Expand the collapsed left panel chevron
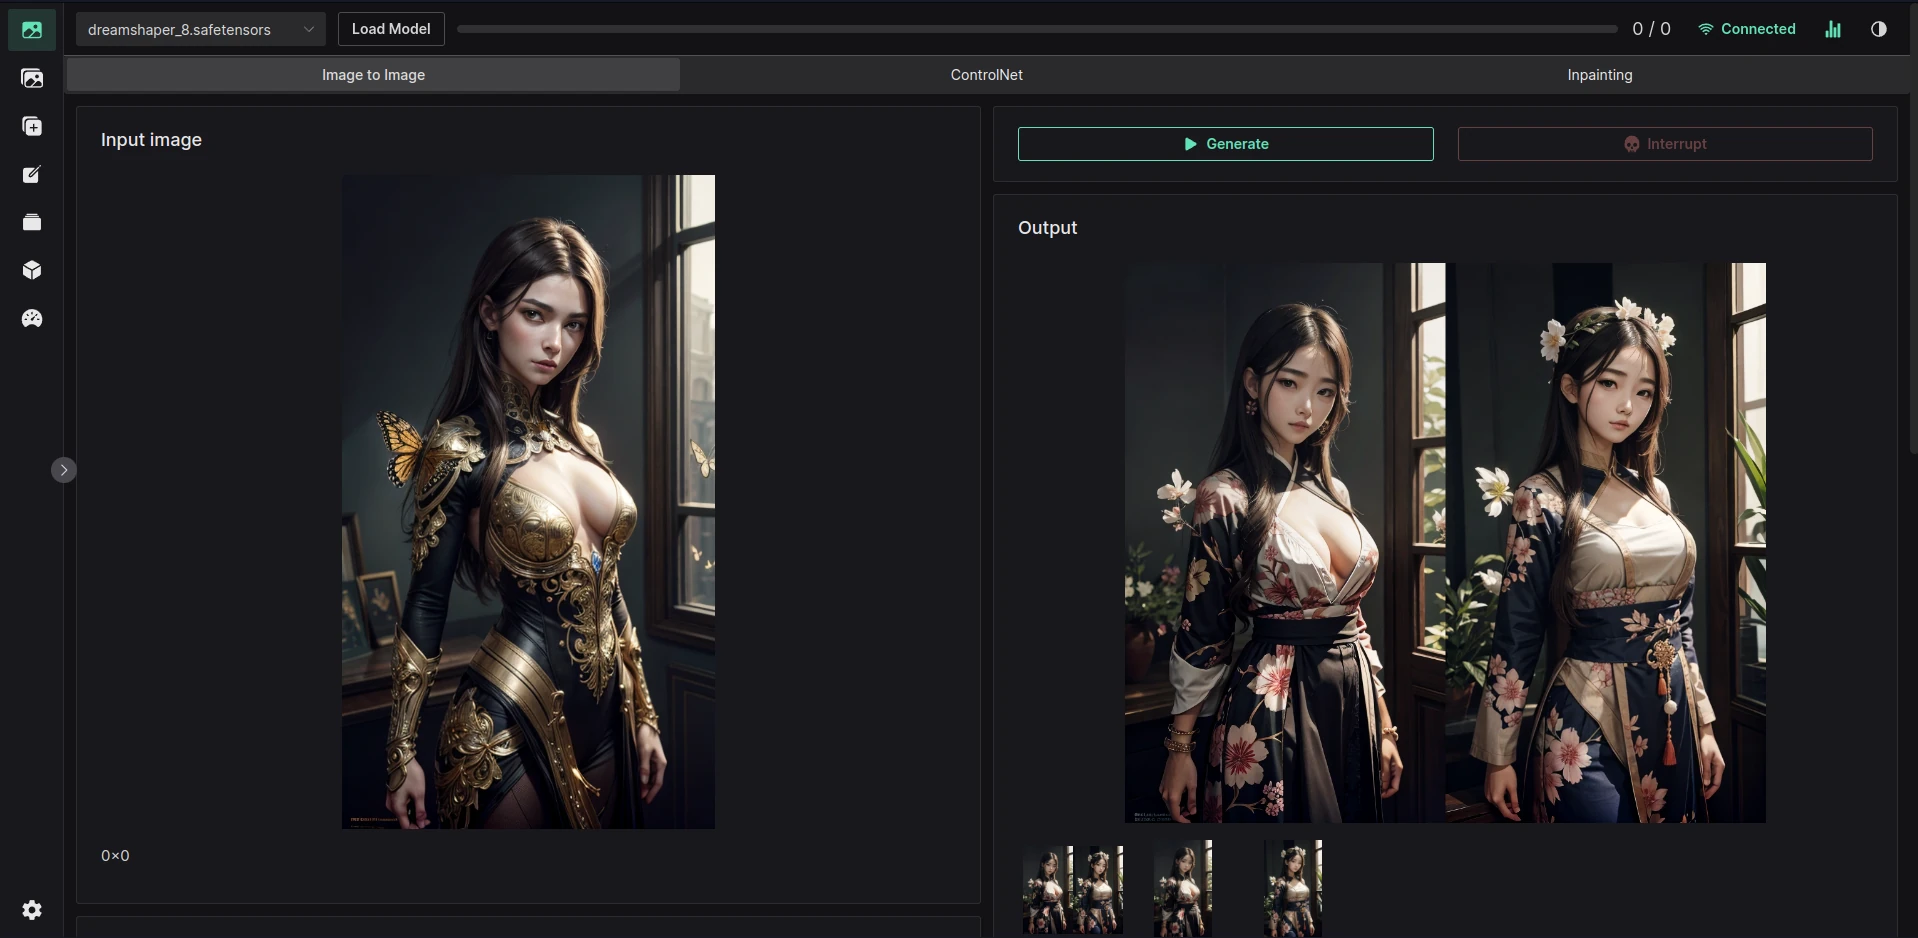This screenshot has width=1918, height=938. tap(64, 469)
